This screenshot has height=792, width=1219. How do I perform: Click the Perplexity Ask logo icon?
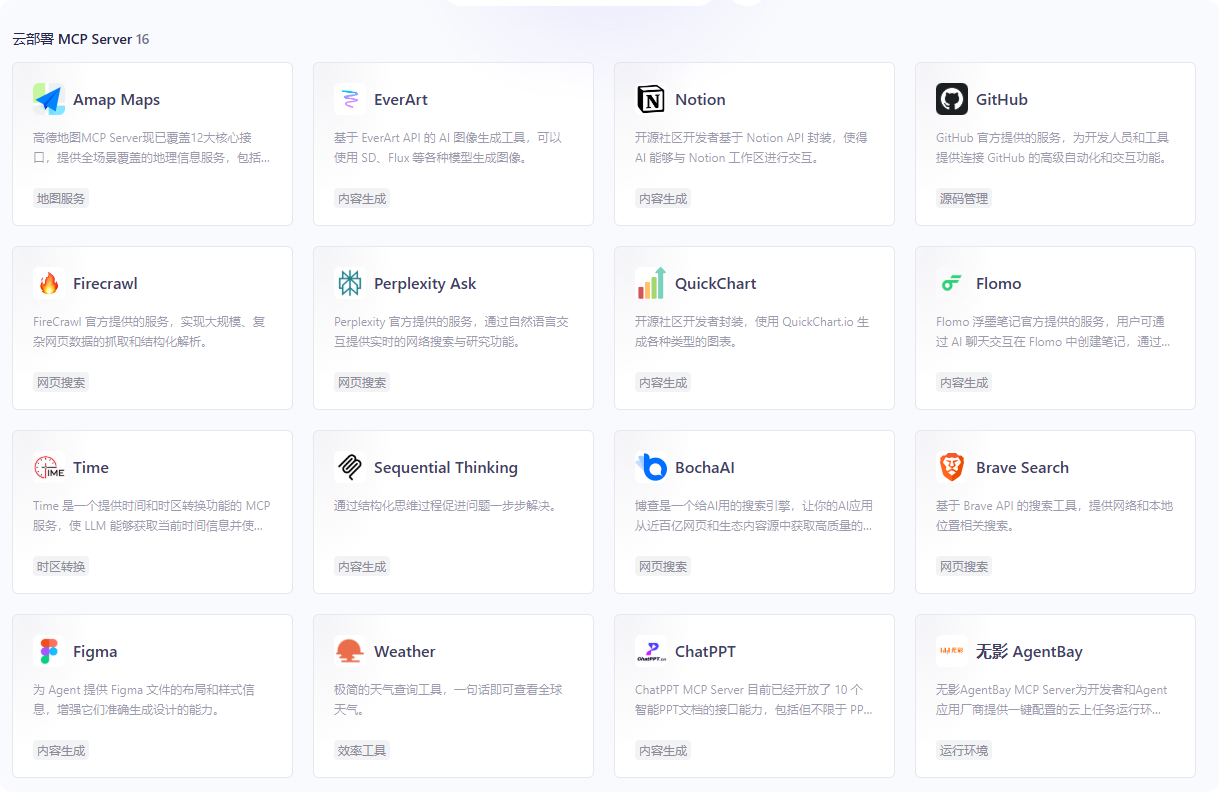350,283
